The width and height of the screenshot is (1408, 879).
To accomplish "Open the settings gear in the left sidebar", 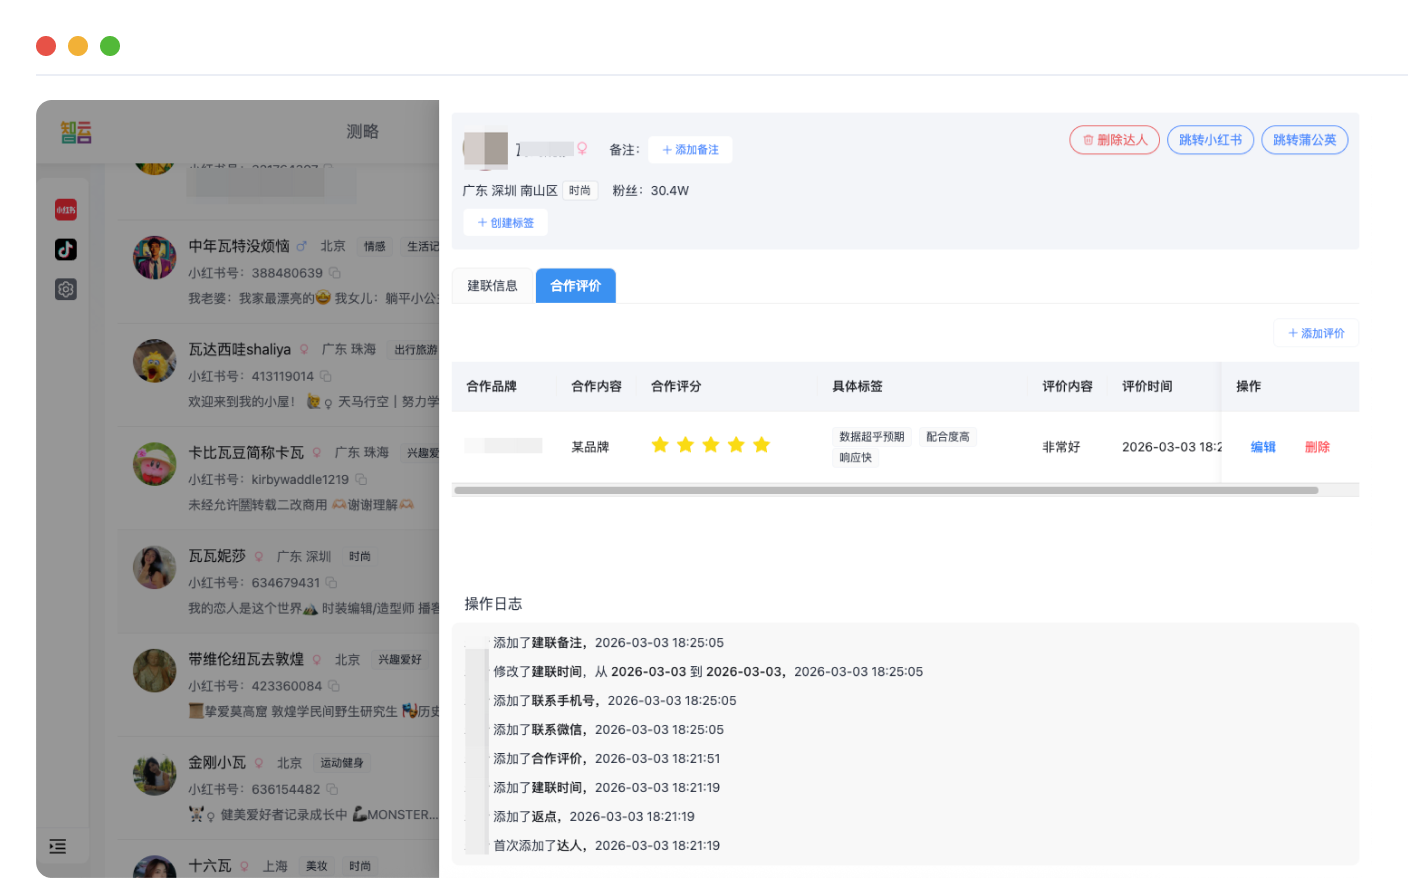I will point(66,289).
